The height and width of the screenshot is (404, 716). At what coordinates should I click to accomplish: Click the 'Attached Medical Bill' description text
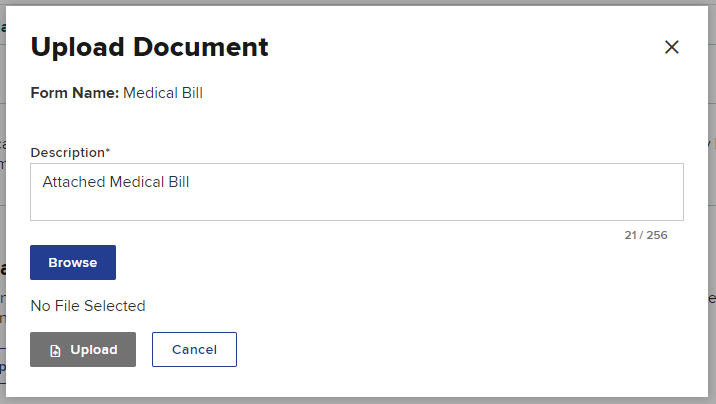tap(116, 182)
